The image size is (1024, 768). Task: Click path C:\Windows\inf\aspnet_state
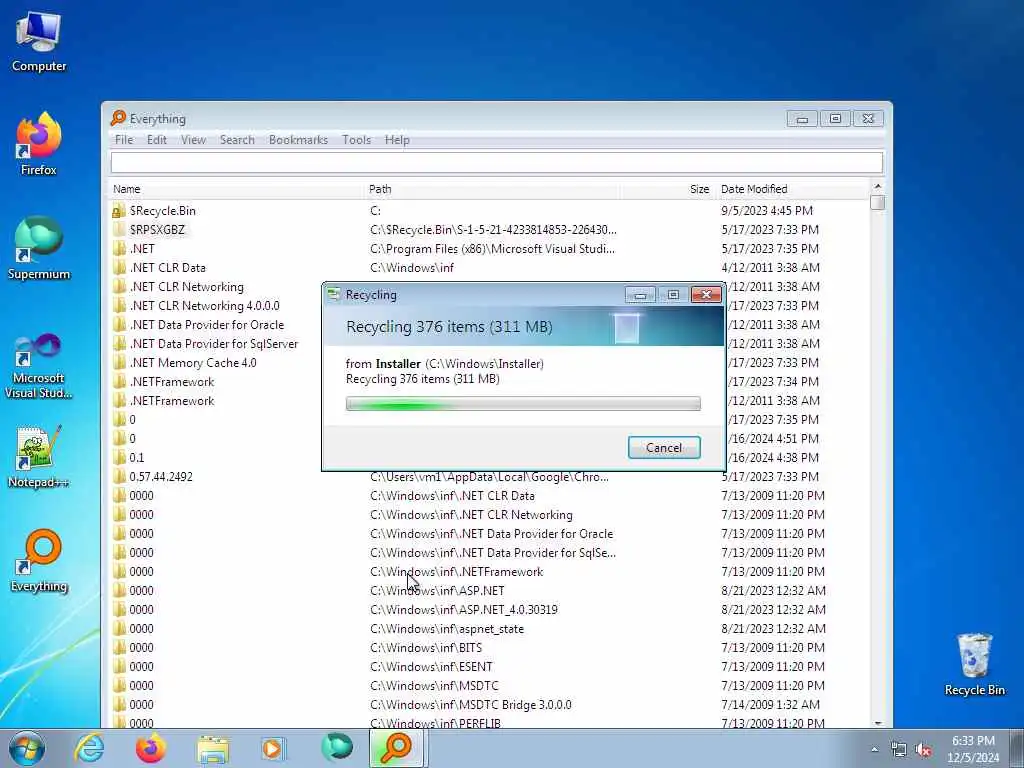447,629
